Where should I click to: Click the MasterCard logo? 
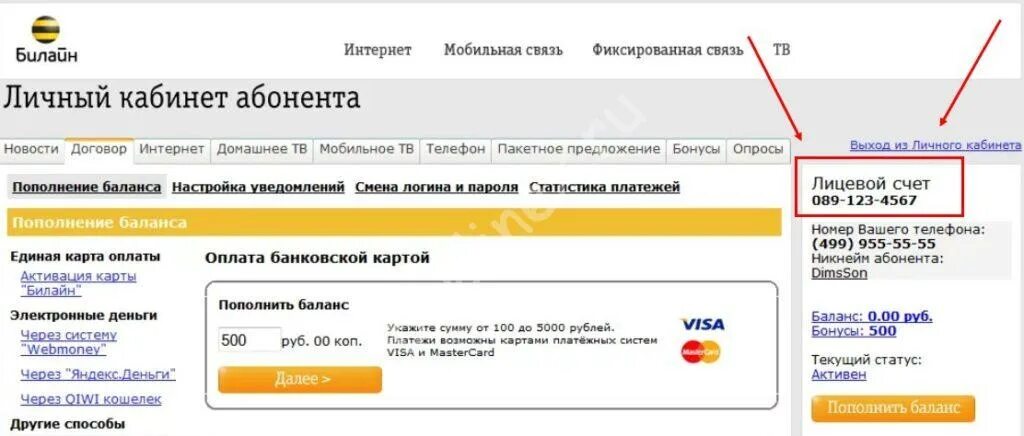[x=701, y=352]
